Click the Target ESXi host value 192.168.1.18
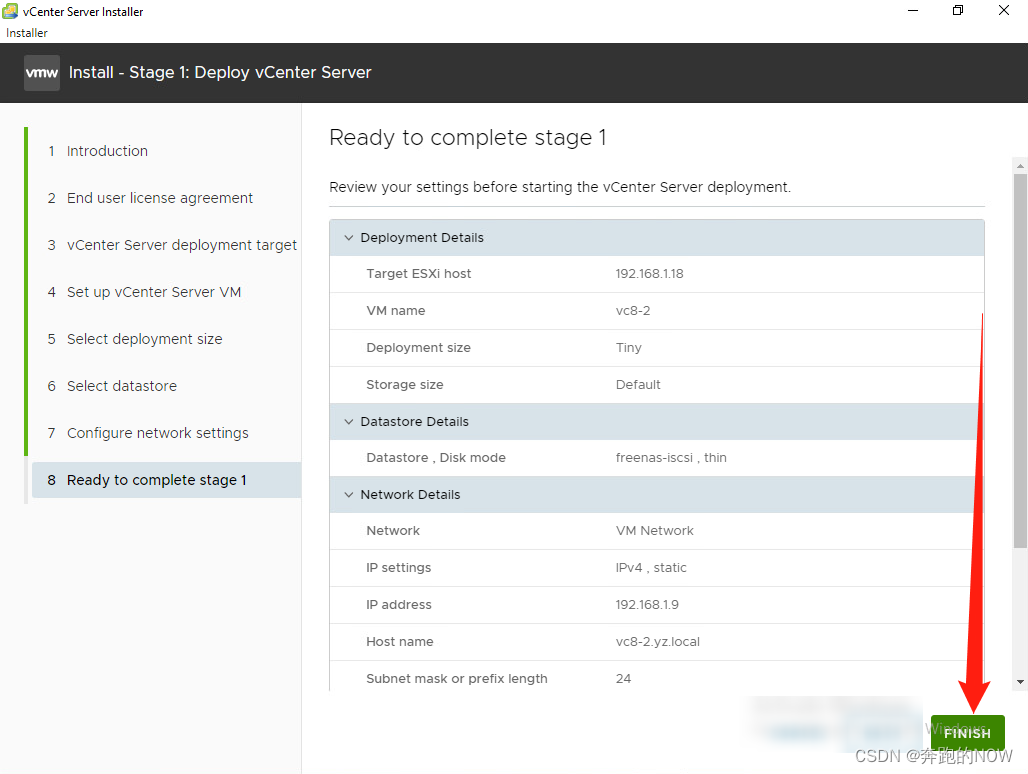This screenshot has height=774, width=1028. tap(649, 274)
